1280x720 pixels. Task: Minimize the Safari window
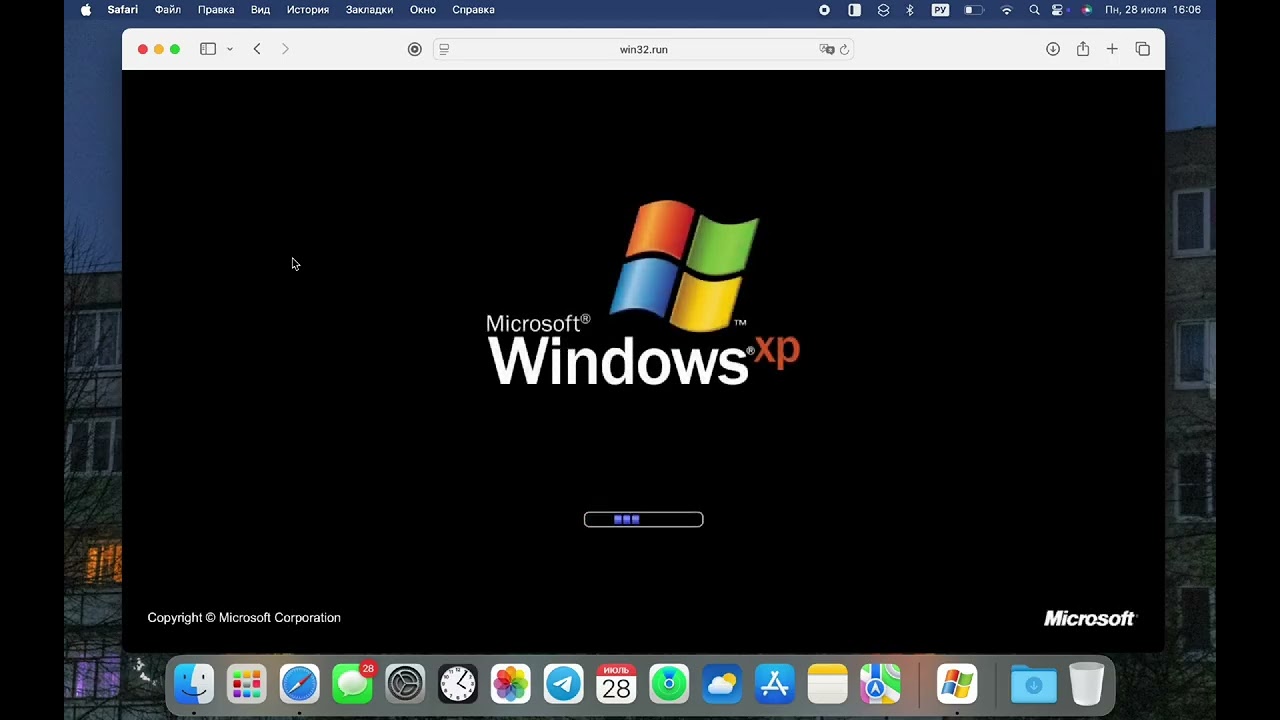point(159,49)
